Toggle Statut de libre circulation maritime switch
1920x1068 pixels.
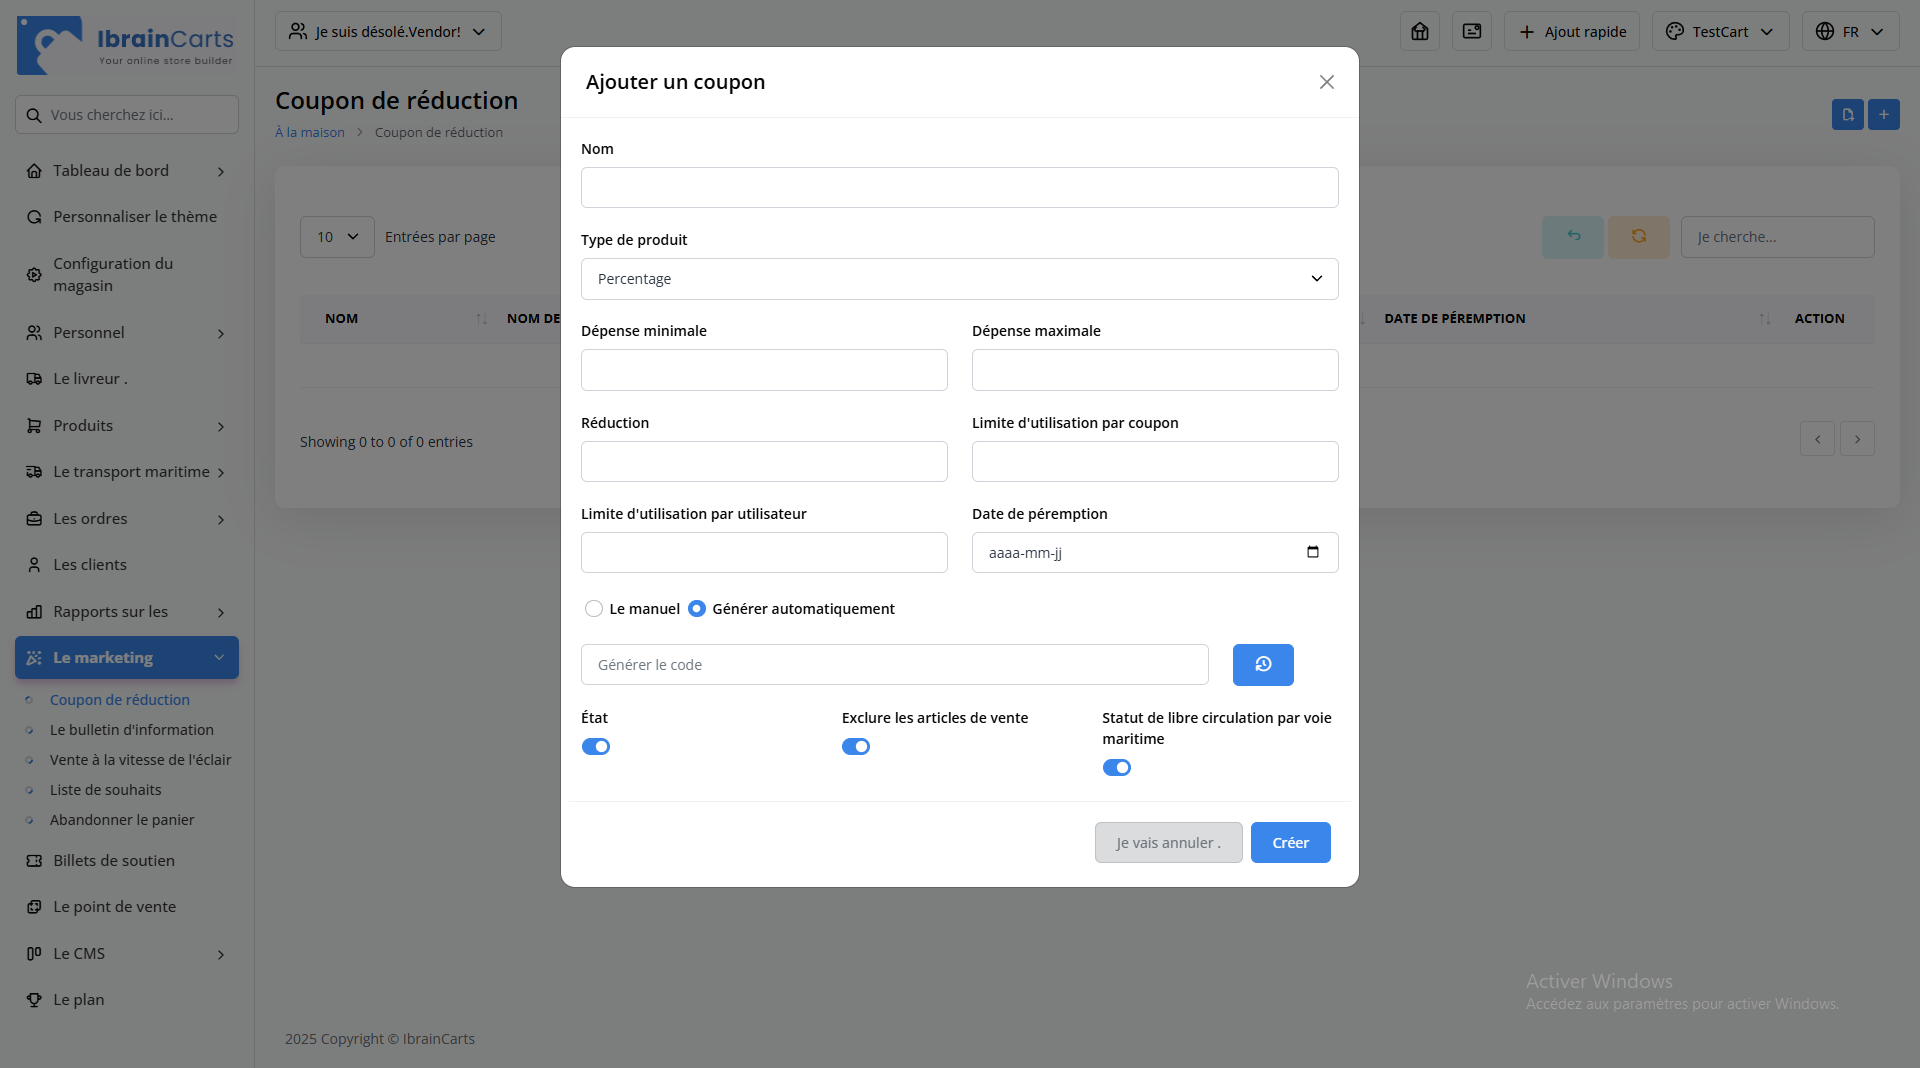pyautogui.click(x=1116, y=768)
